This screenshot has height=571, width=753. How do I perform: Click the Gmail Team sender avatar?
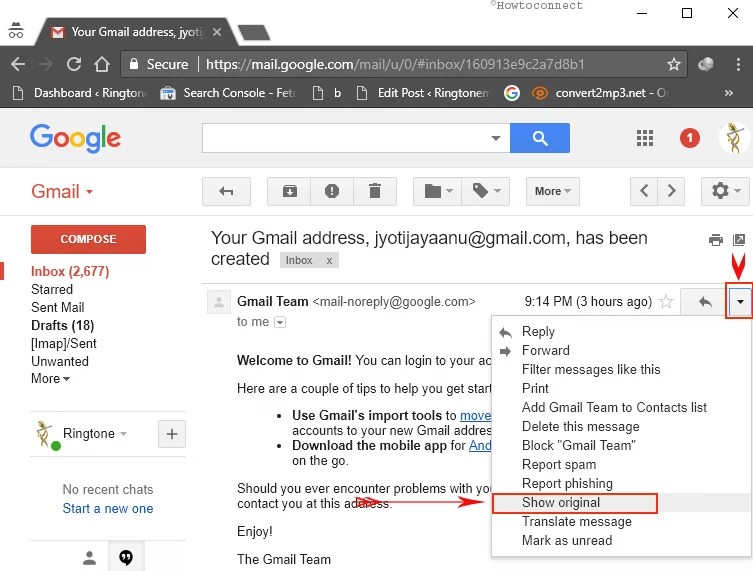point(219,303)
